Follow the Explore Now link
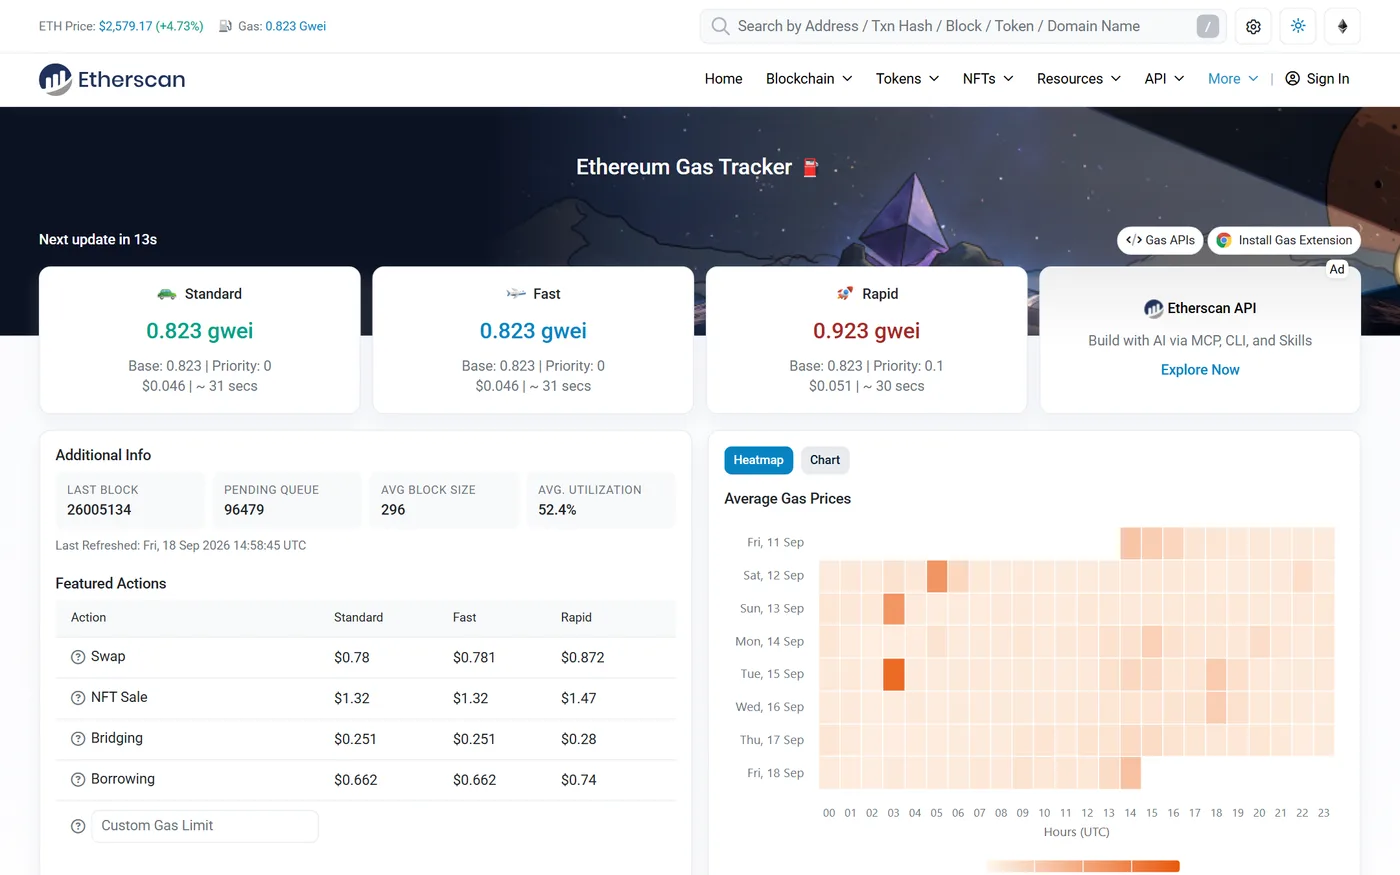 [1200, 370]
